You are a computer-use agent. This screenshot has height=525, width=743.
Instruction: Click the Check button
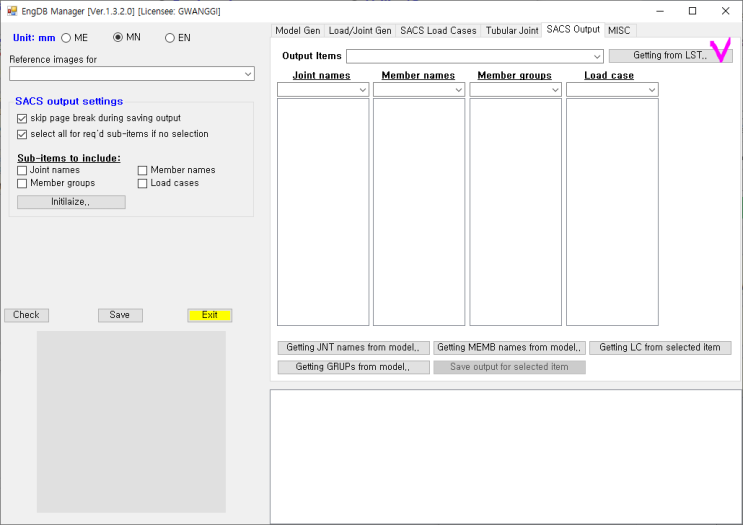27,315
